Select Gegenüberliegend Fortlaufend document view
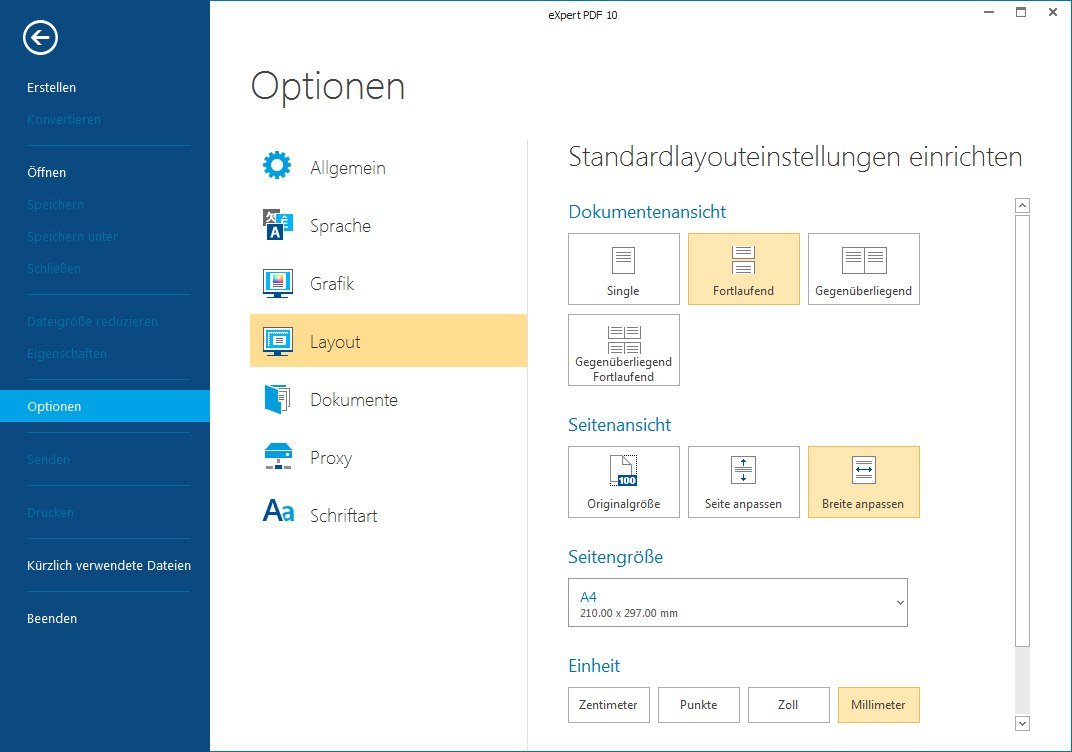1072x752 pixels. click(x=624, y=350)
